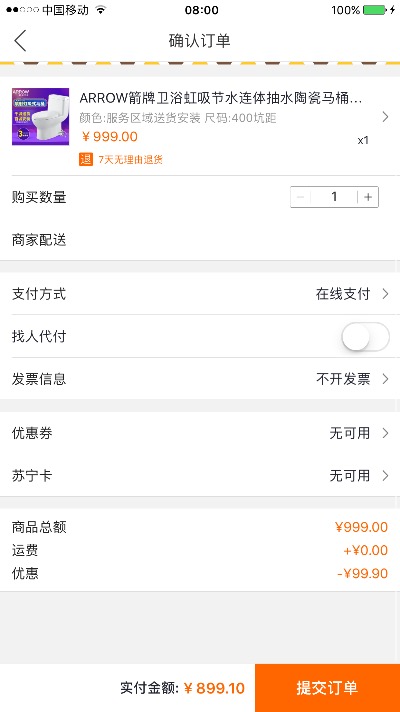Decrease quantity with the minus icon
Screen dimensions: 400x712
[300, 197]
